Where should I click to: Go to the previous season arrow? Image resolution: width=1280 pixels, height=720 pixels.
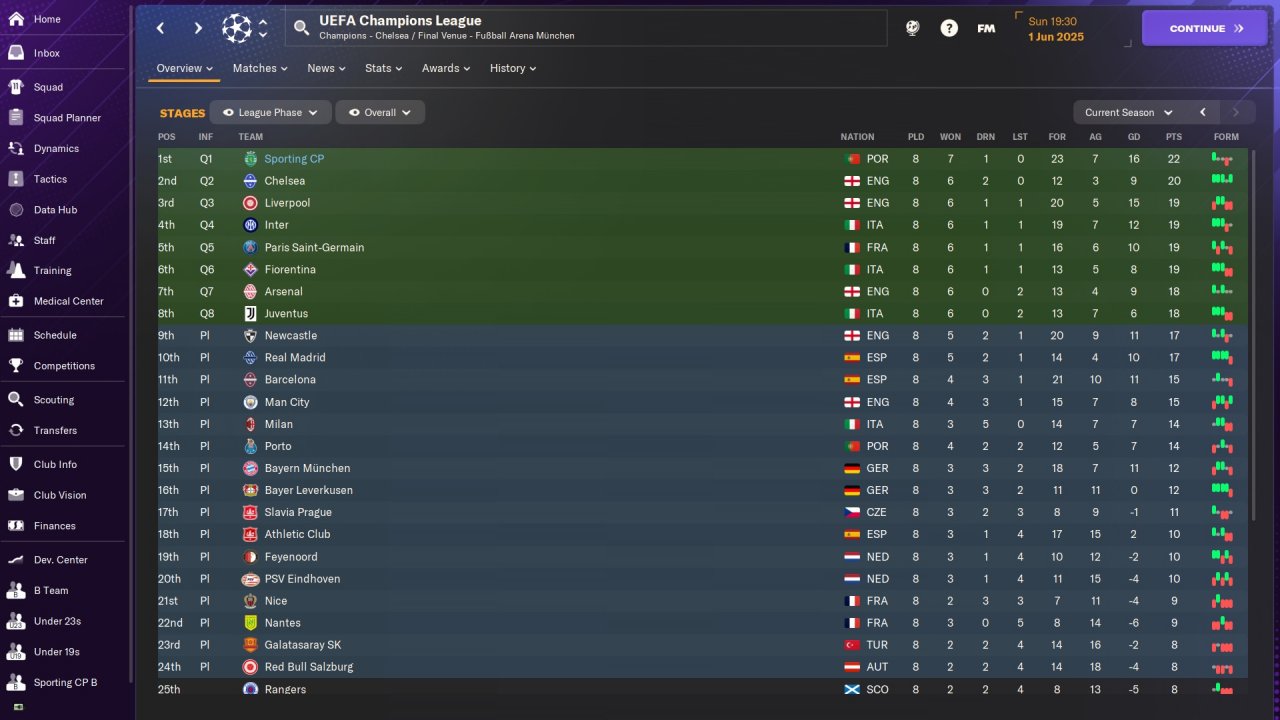1203,113
